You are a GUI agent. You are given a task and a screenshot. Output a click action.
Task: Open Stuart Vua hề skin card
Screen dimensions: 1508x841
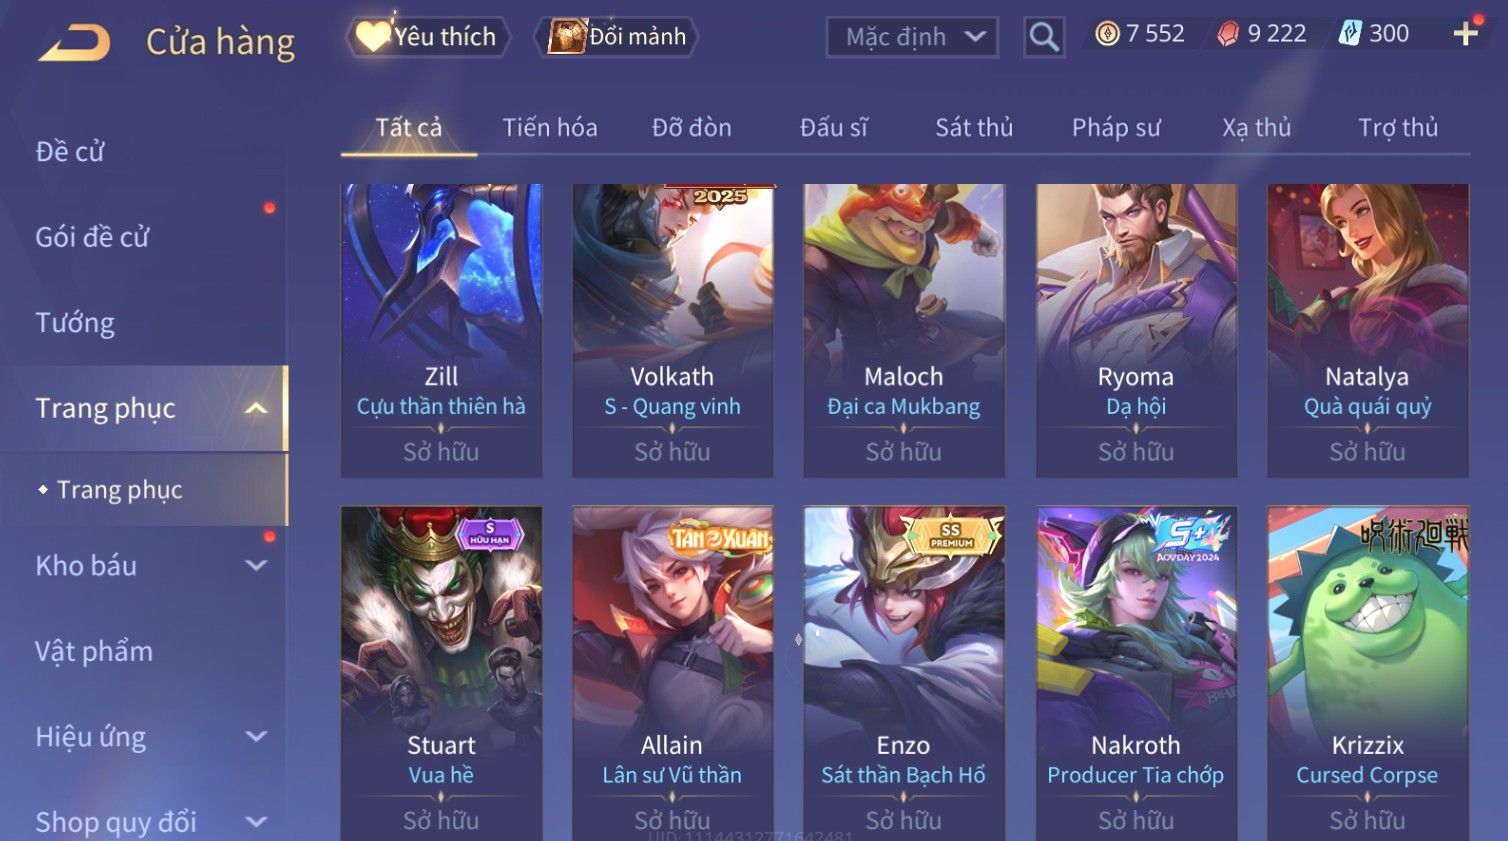[441, 673]
